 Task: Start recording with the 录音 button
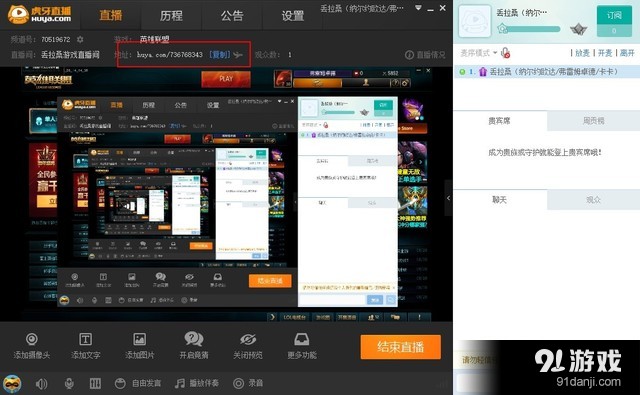pos(248,383)
